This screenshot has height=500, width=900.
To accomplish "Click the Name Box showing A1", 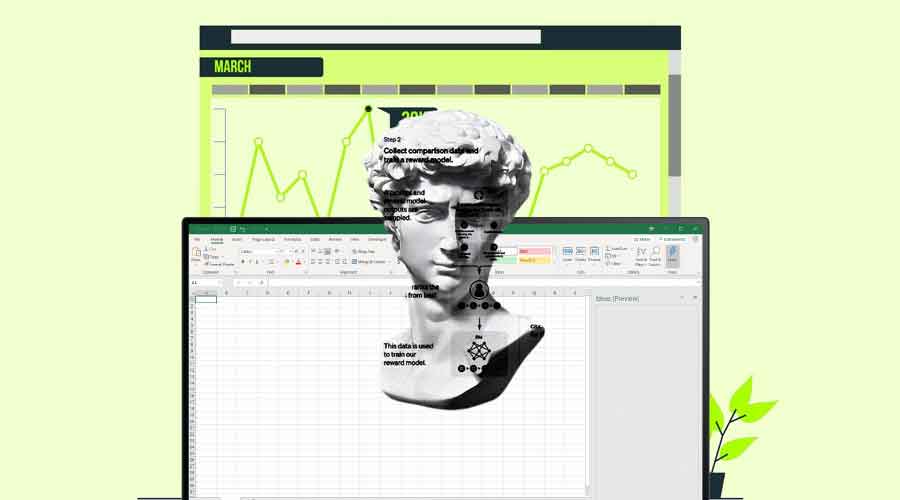I will [205, 282].
